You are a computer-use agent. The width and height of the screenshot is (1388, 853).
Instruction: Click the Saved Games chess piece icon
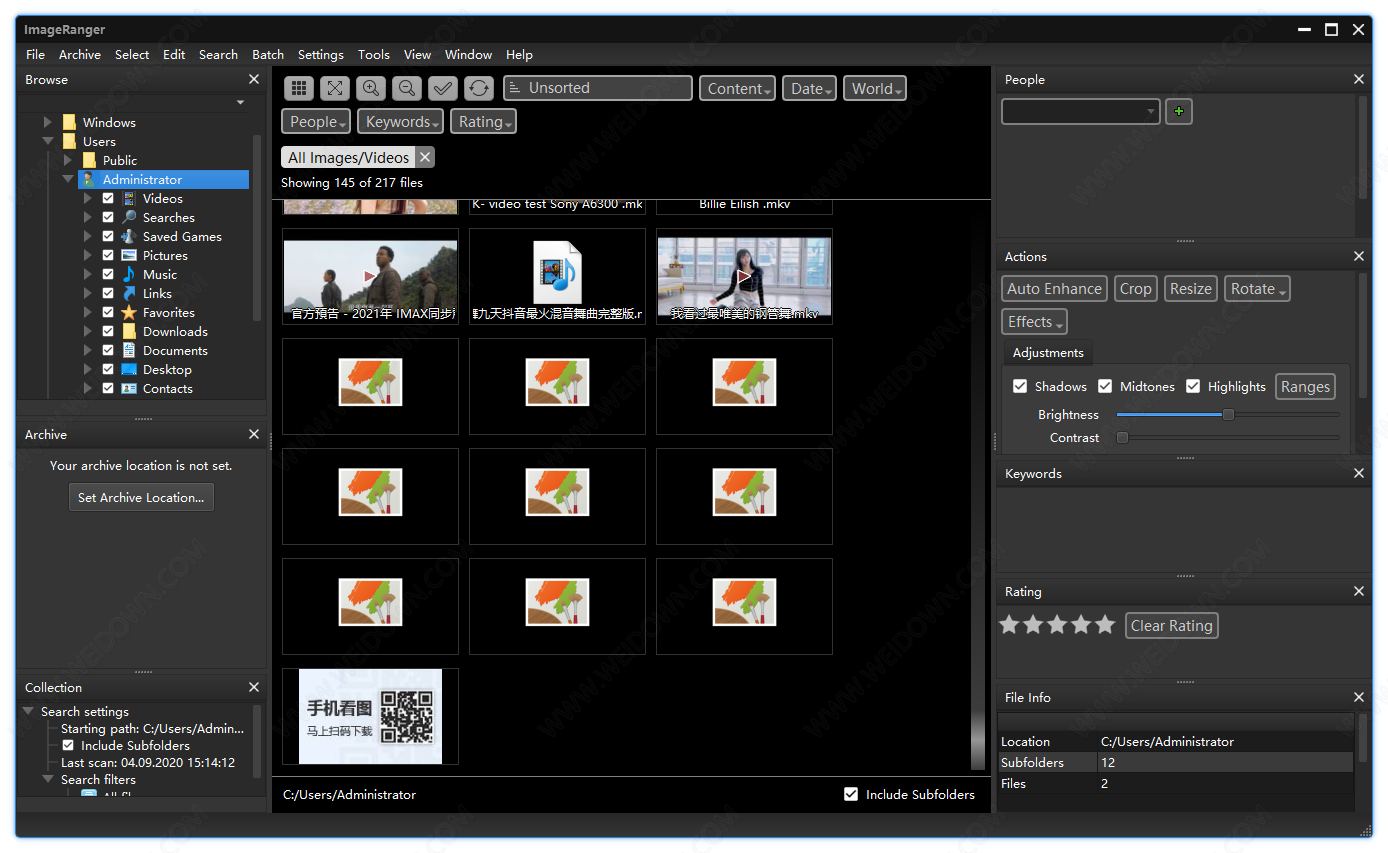point(129,236)
